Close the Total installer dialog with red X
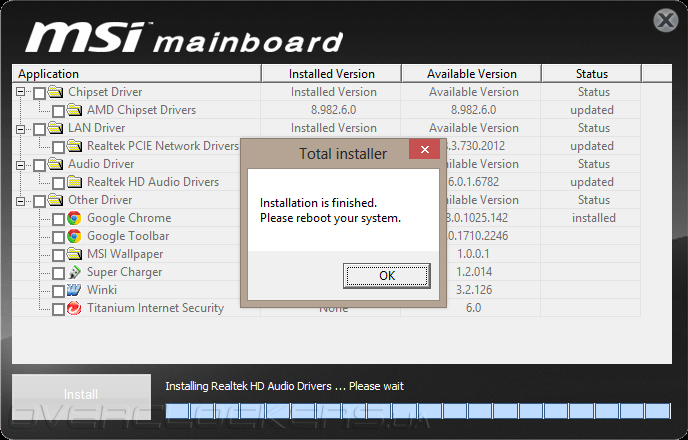 [424, 150]
